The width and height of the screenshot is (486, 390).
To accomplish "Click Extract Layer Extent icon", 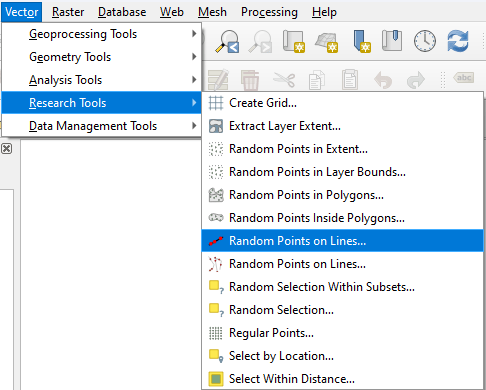I will (x=216, y=126).
